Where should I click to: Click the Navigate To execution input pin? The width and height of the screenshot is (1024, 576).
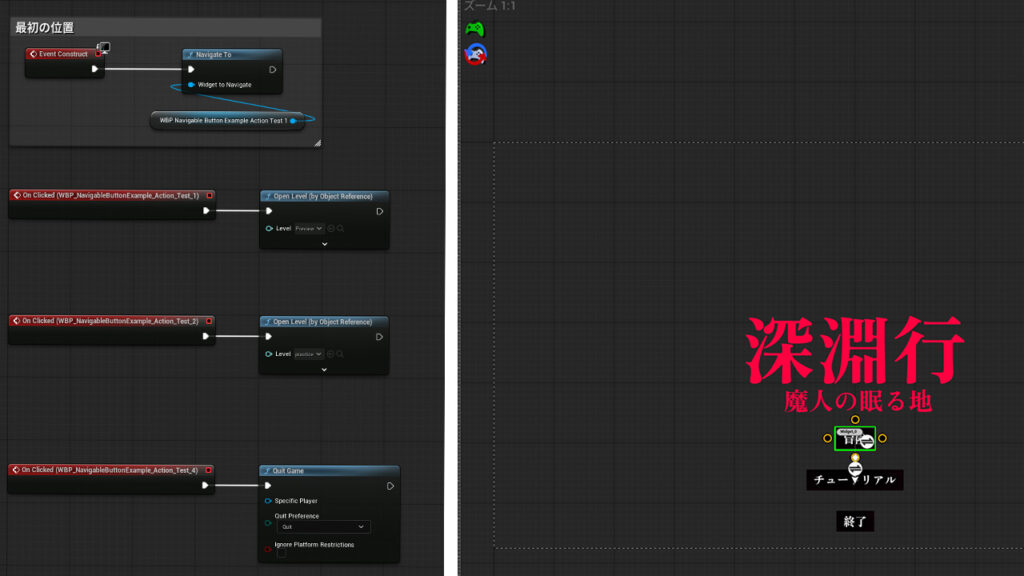coord(191,69)
